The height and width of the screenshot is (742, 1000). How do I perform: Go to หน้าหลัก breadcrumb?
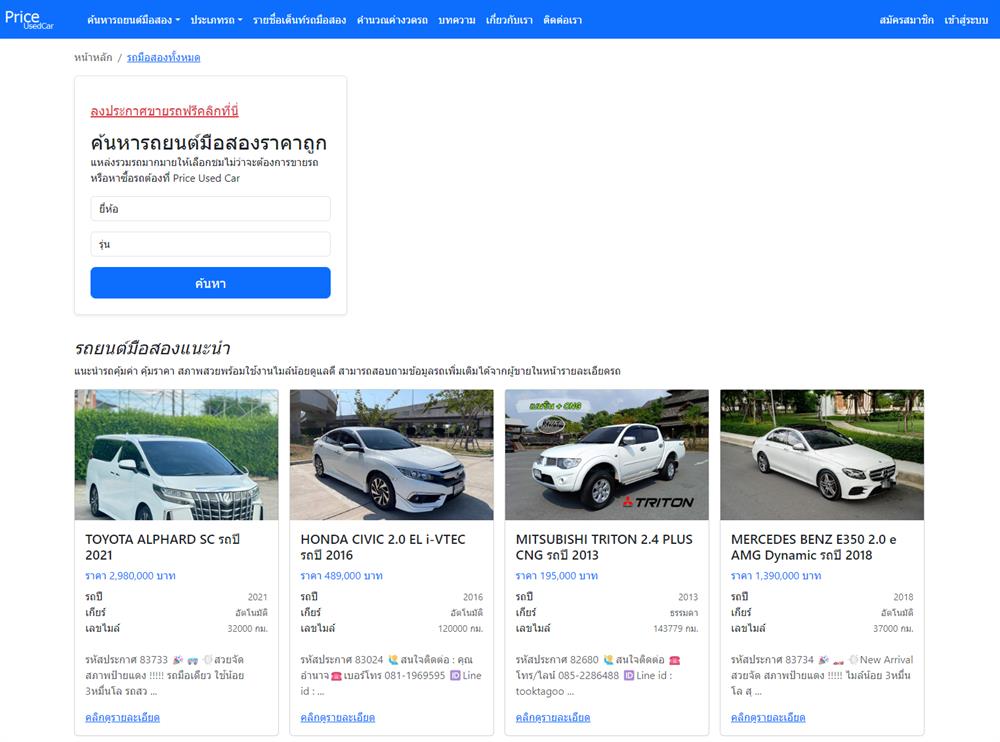click(x=93, y=58)
